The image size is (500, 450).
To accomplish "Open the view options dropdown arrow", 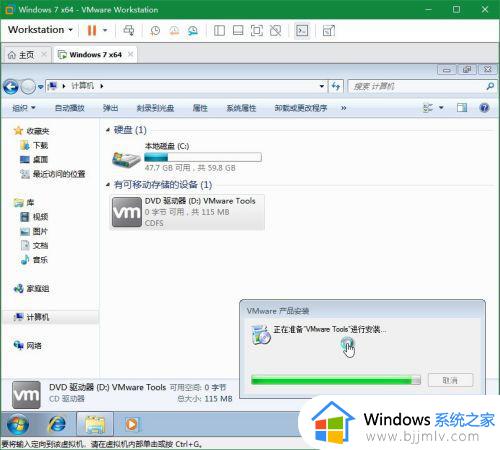I will point(441,108).
